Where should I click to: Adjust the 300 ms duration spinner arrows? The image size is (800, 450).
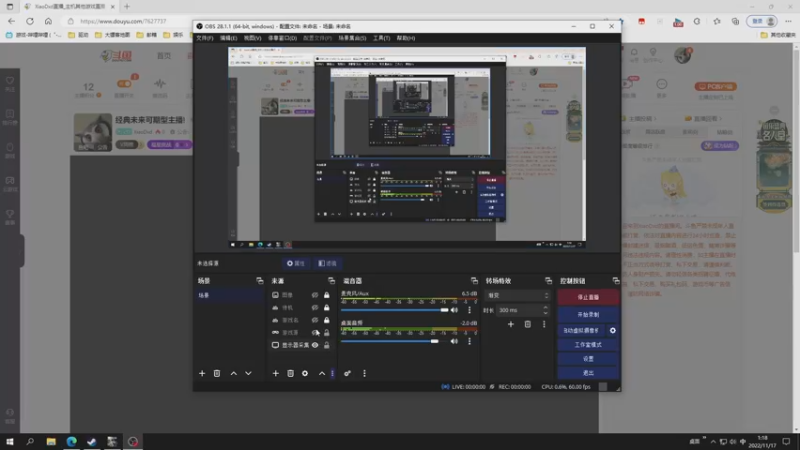[x=545, y=310]
